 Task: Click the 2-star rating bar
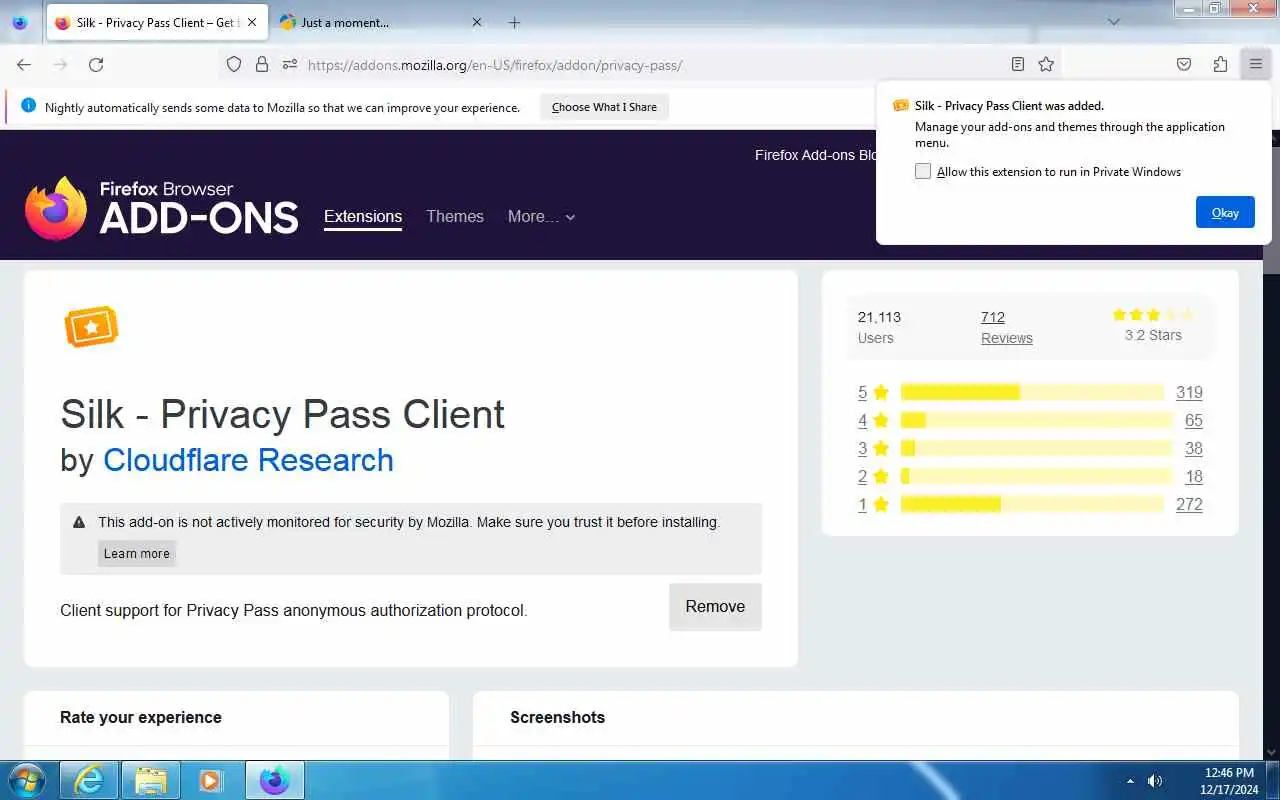[x=1036, y=476]
